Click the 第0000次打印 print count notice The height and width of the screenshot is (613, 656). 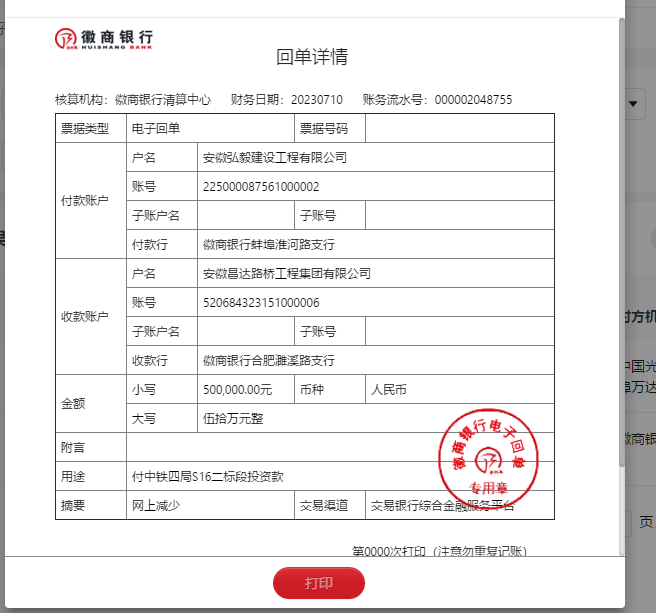(x=439, y=552)
